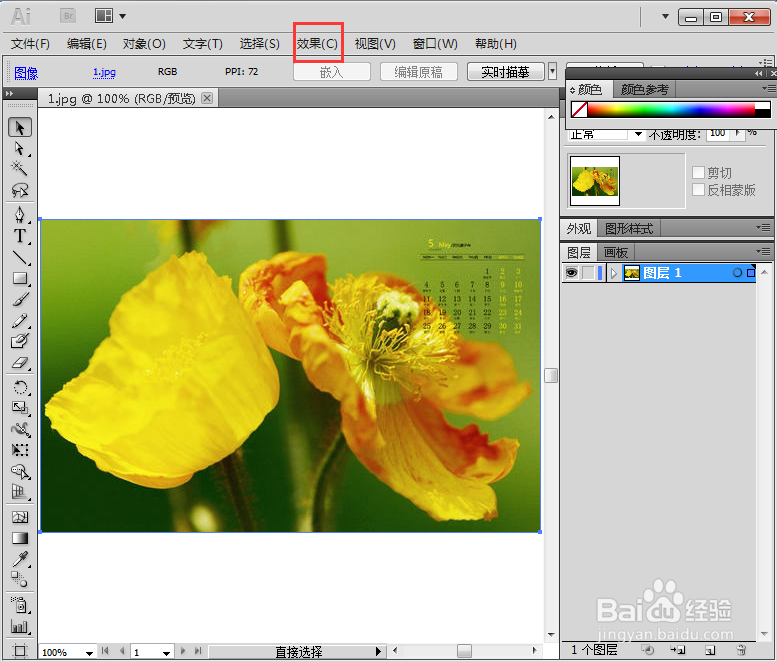Image resolution: width=777 pixels, height=662 pixels.
Task: Select the Rectangle tool
Action: [20, 278]
